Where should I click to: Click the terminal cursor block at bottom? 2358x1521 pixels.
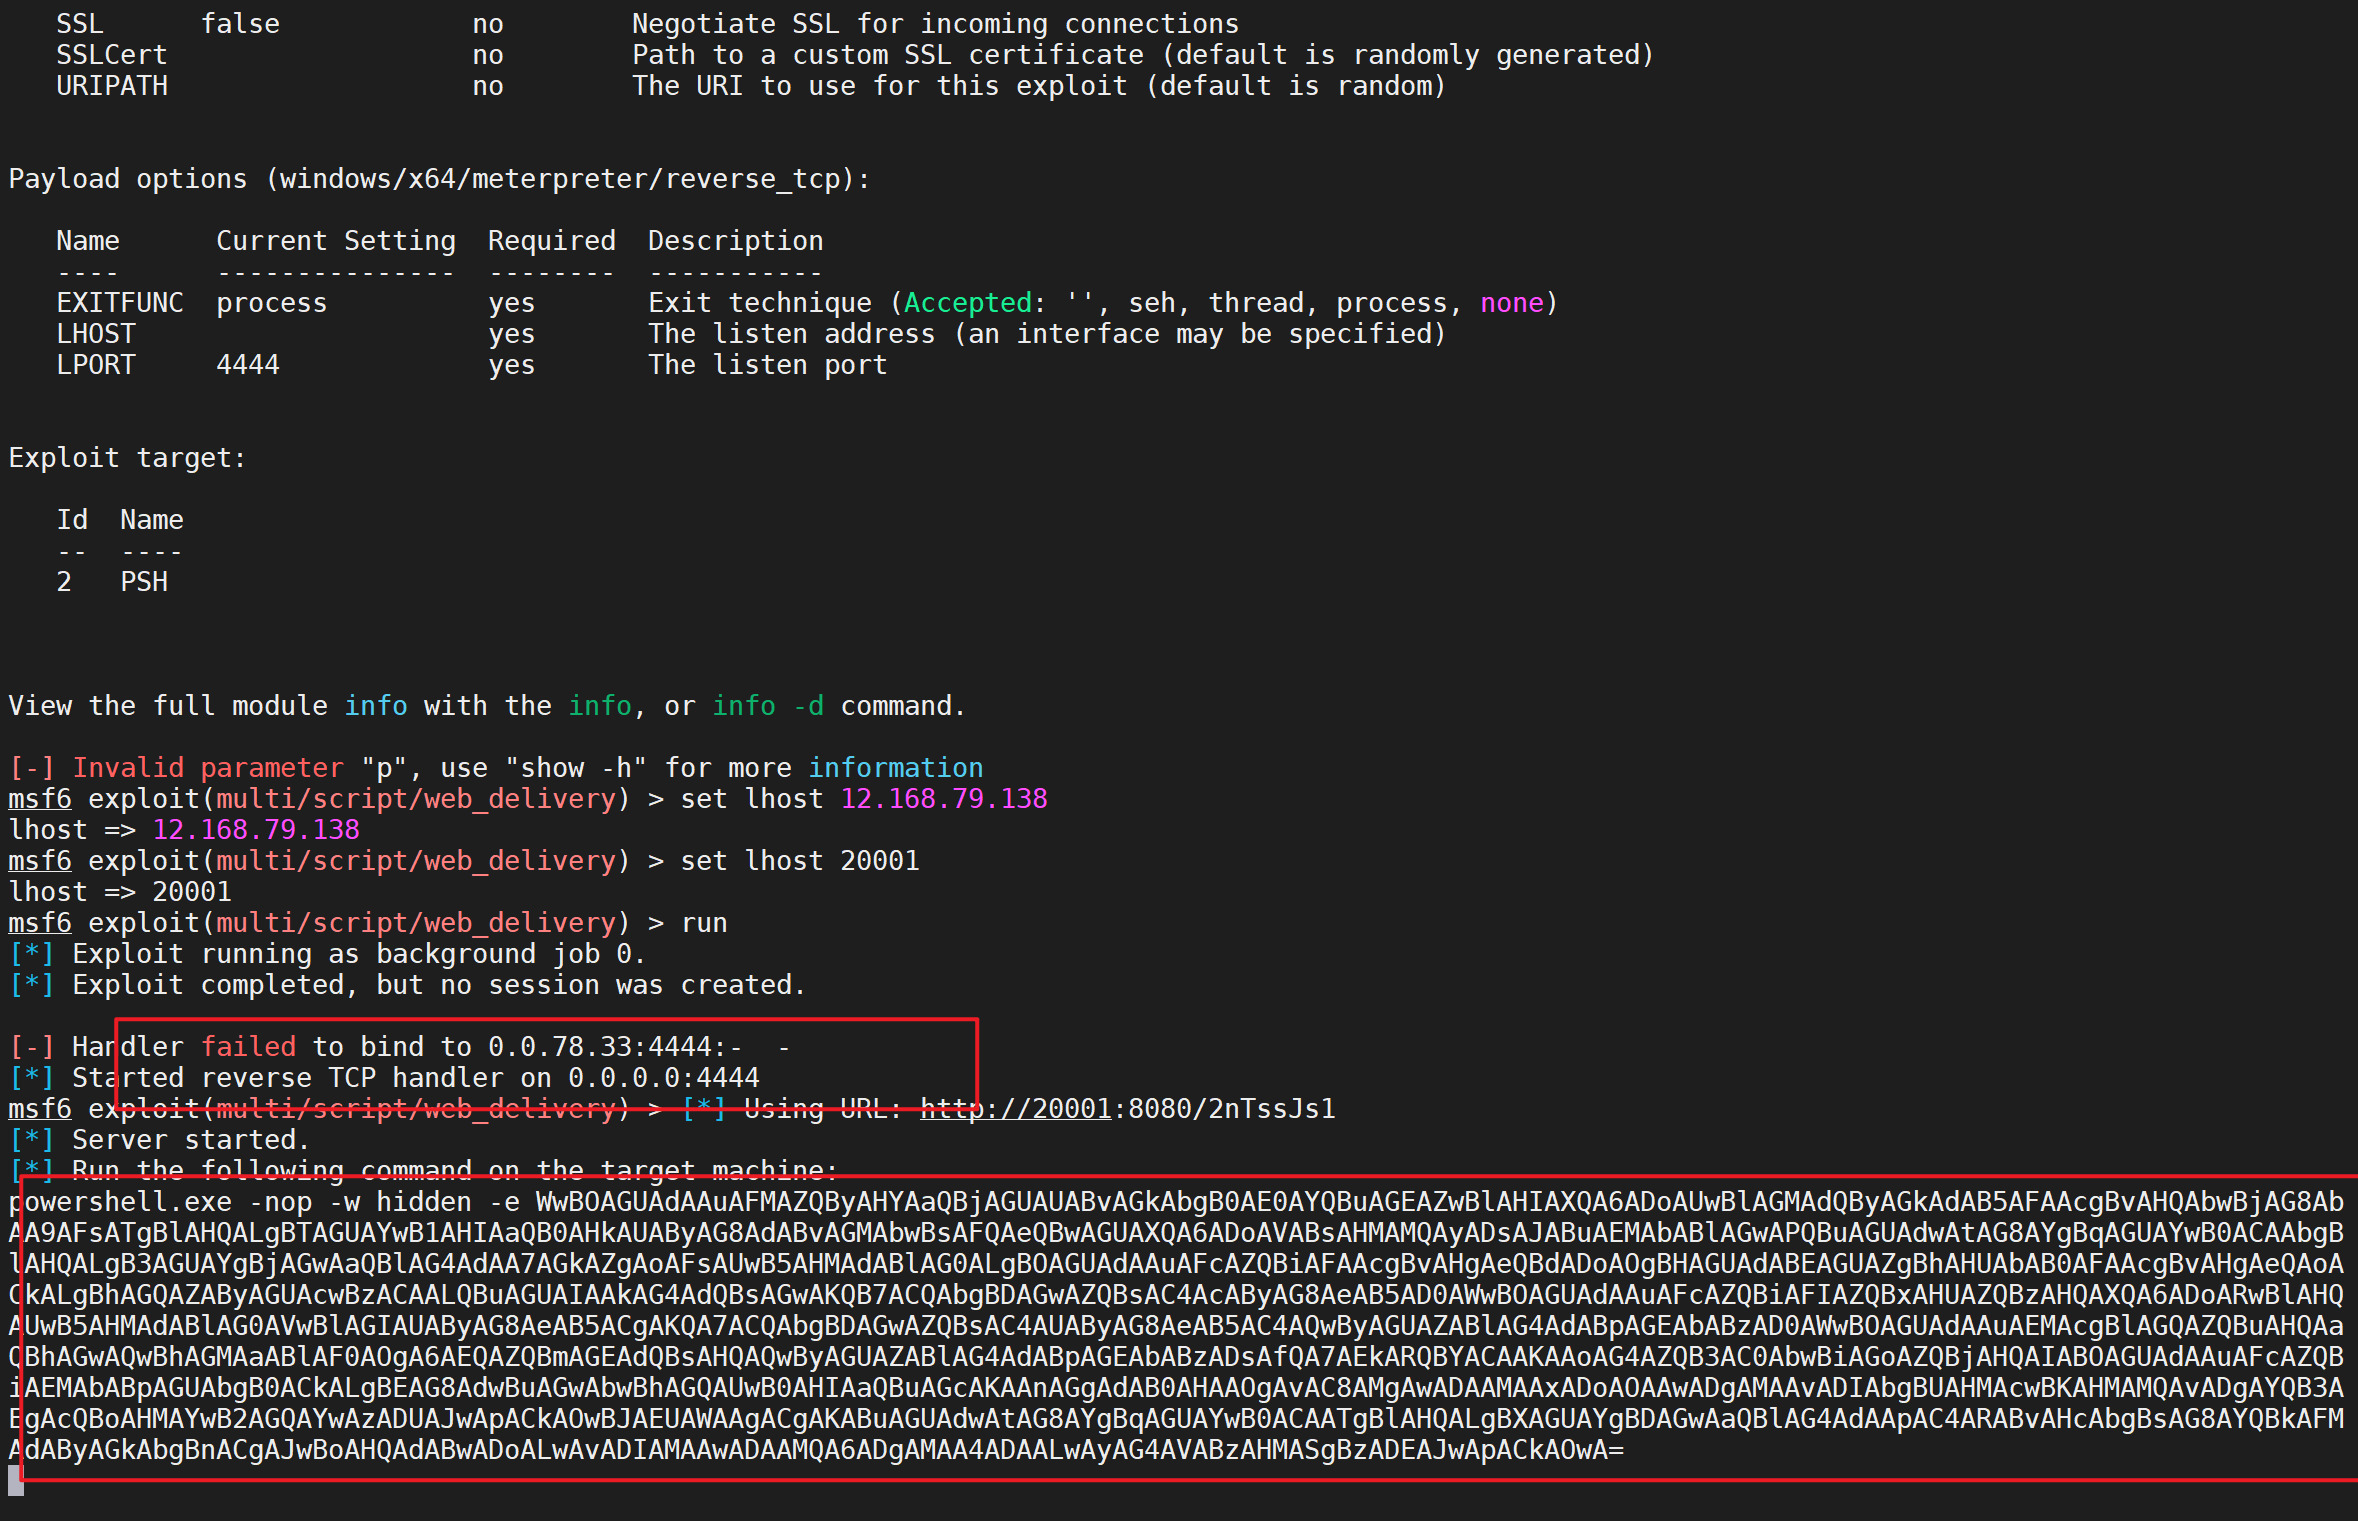tap(15, 1480)
